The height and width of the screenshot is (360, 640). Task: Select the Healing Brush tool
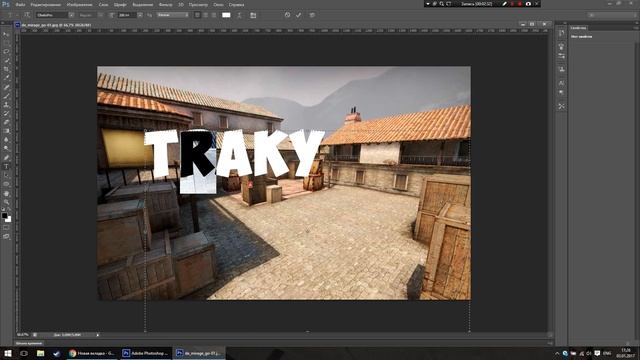6,87
